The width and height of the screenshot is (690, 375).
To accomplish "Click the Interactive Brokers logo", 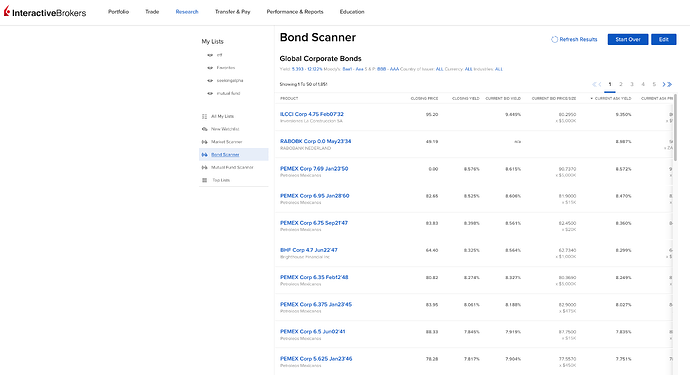I will [45, 12].
